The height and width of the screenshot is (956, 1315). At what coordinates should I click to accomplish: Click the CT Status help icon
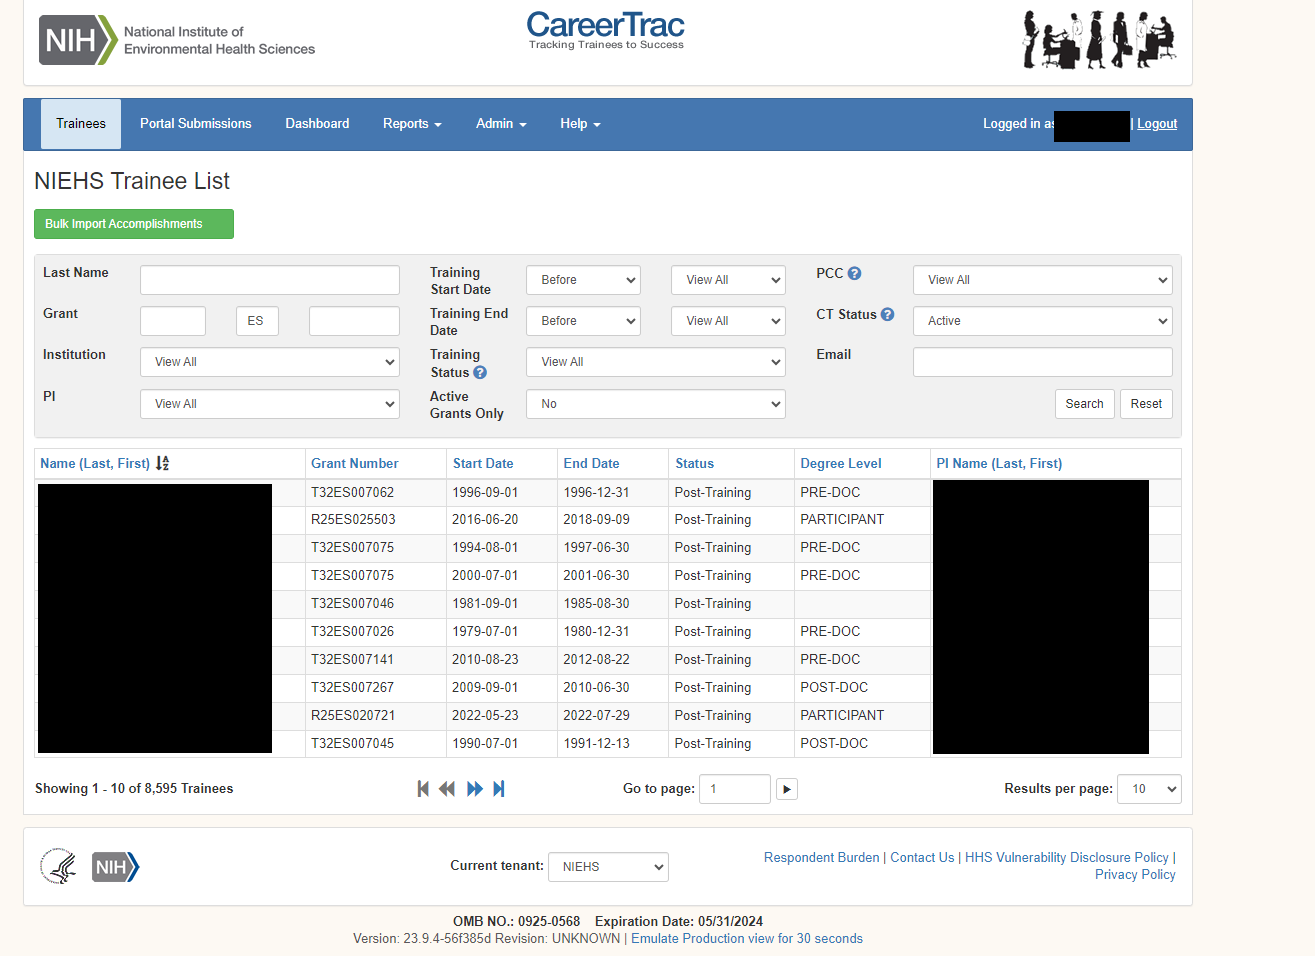[887, 314]
